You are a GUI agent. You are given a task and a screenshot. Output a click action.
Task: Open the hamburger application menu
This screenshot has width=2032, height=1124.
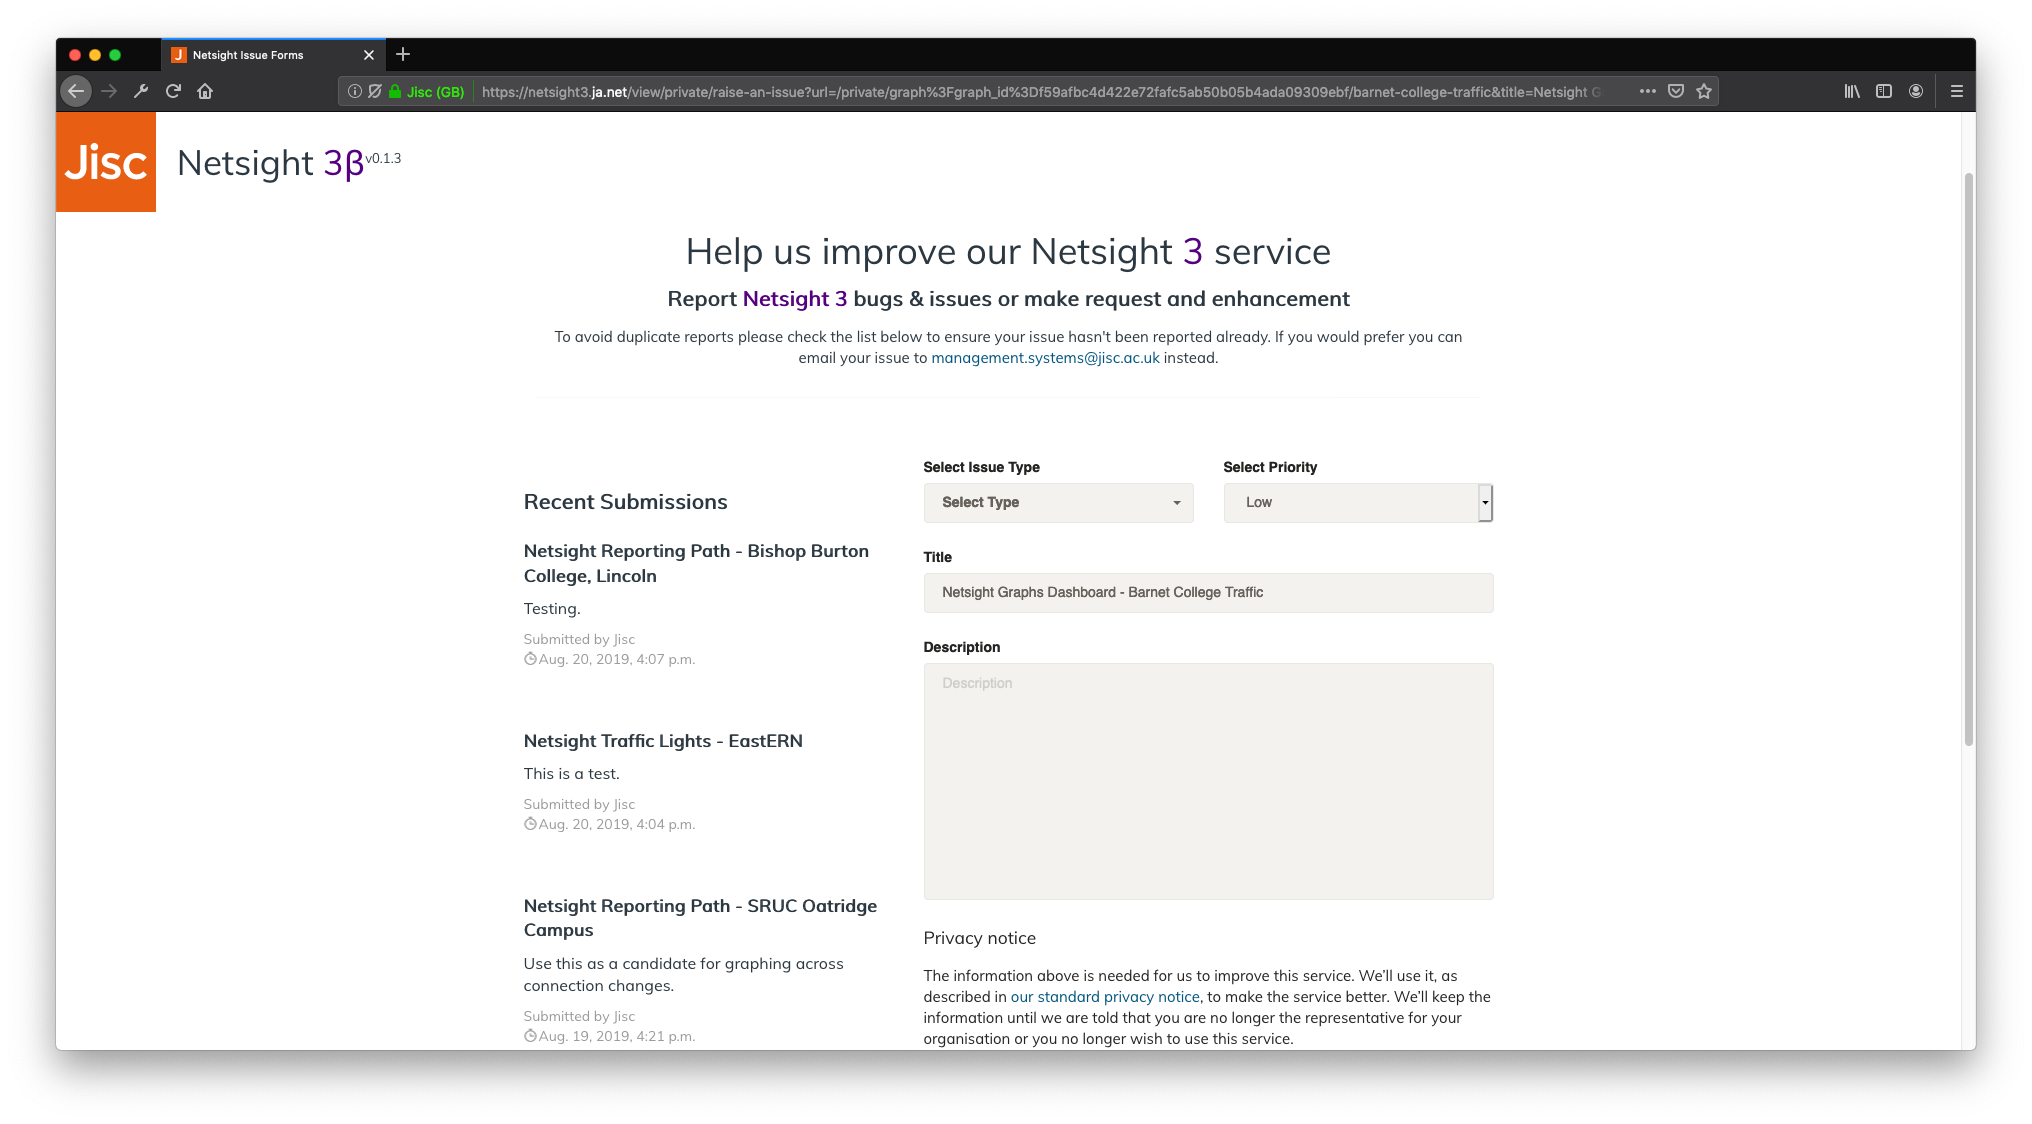pos(1957,91)
